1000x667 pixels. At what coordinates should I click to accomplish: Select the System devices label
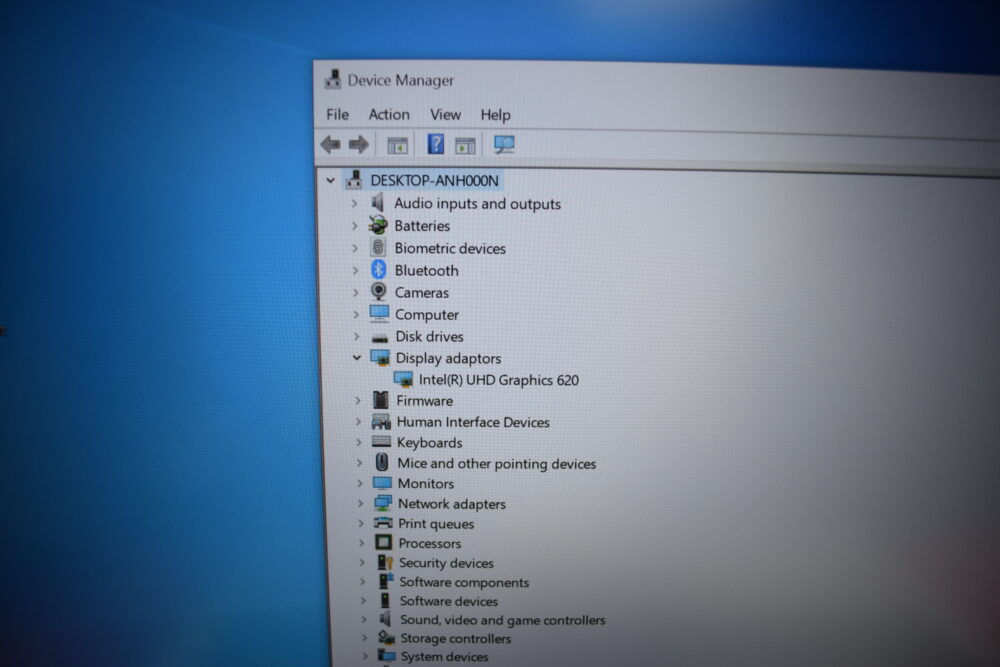445,656
